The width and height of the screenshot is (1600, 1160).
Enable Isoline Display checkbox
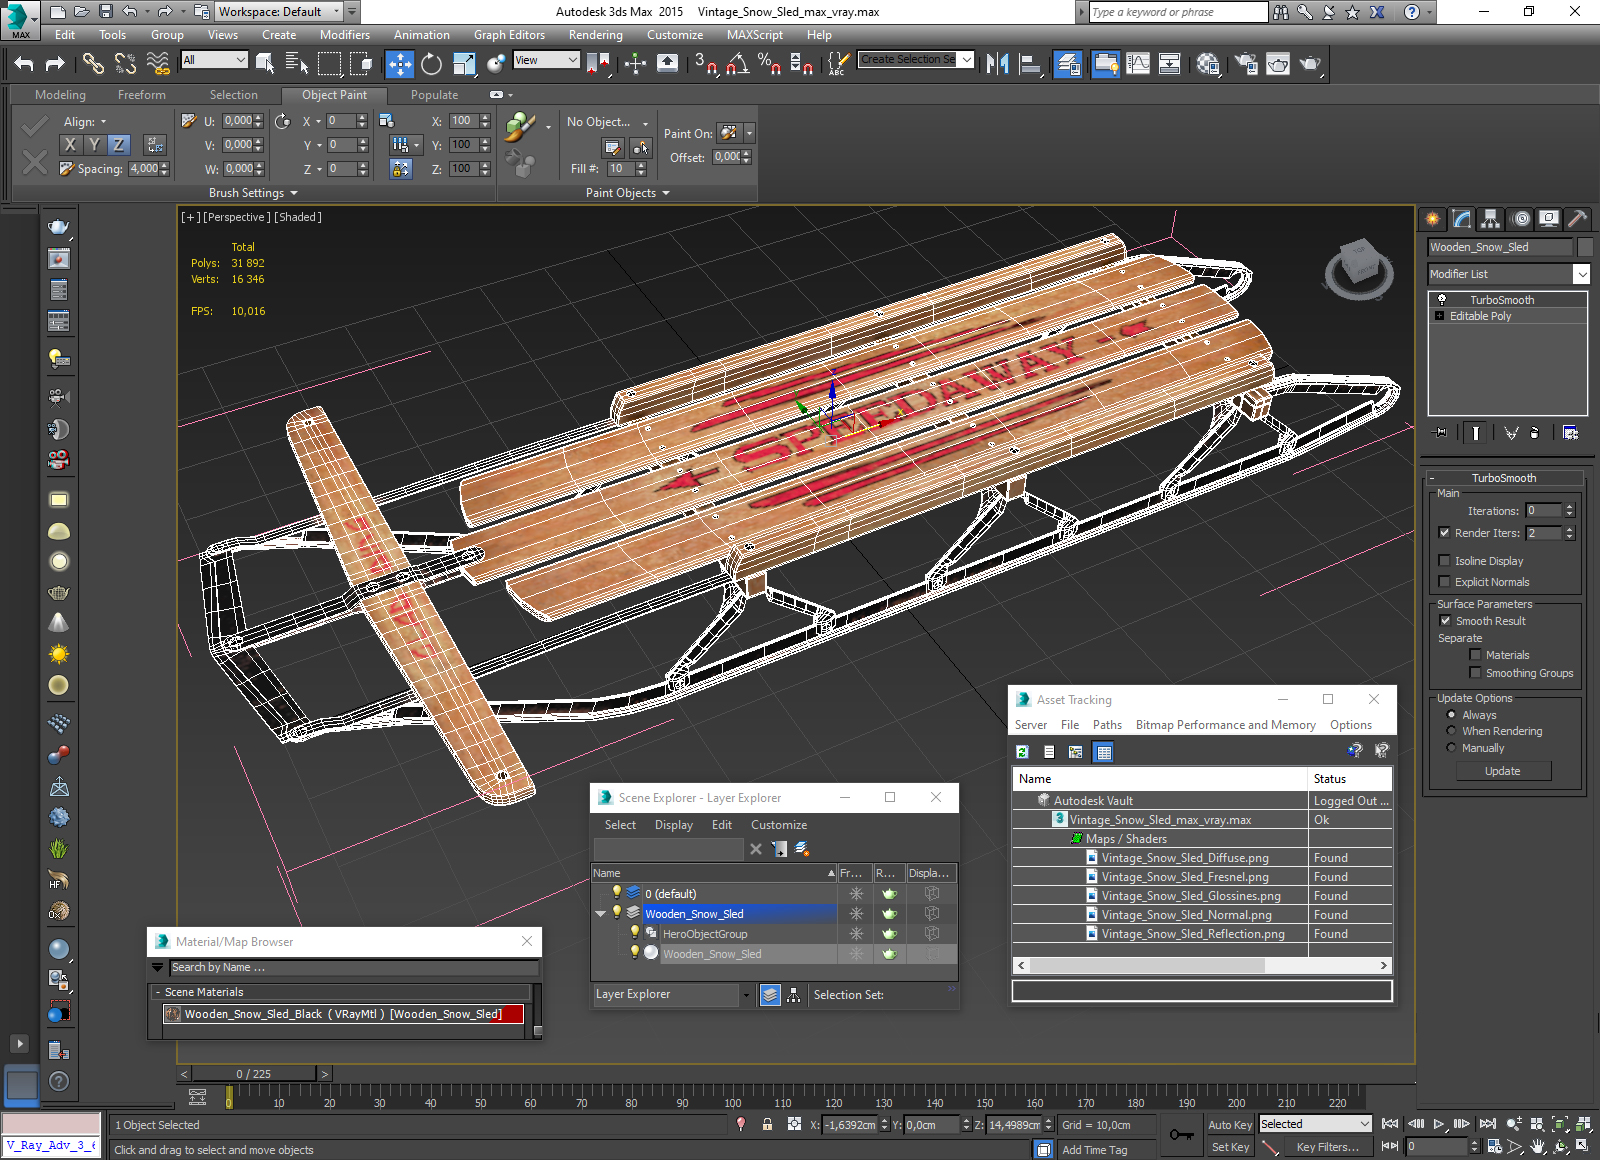pos(1444,561)
